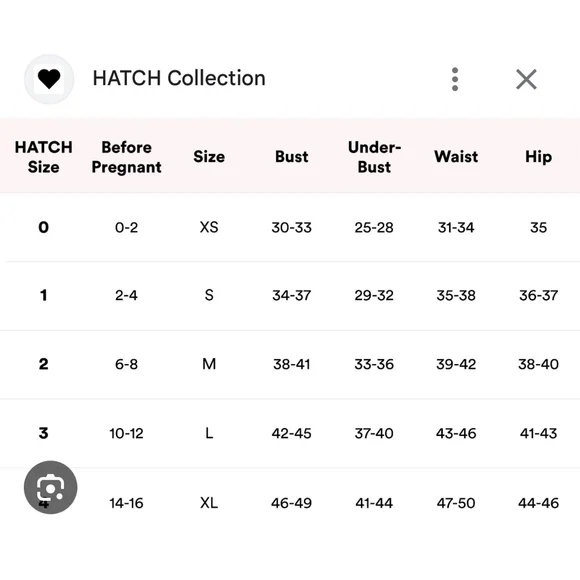Tap the 41-43 hip measurement

tap(539, 434)
